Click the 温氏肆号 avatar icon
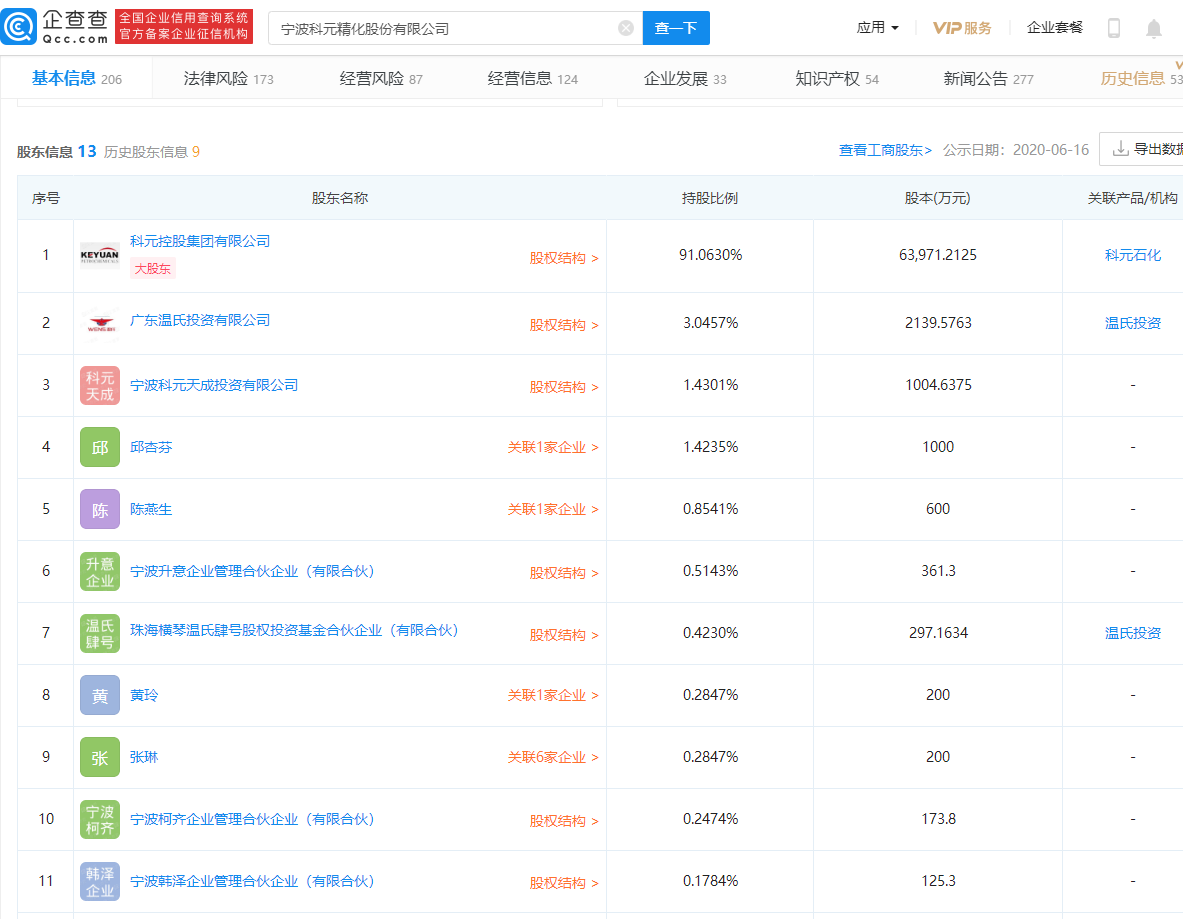 100,633
